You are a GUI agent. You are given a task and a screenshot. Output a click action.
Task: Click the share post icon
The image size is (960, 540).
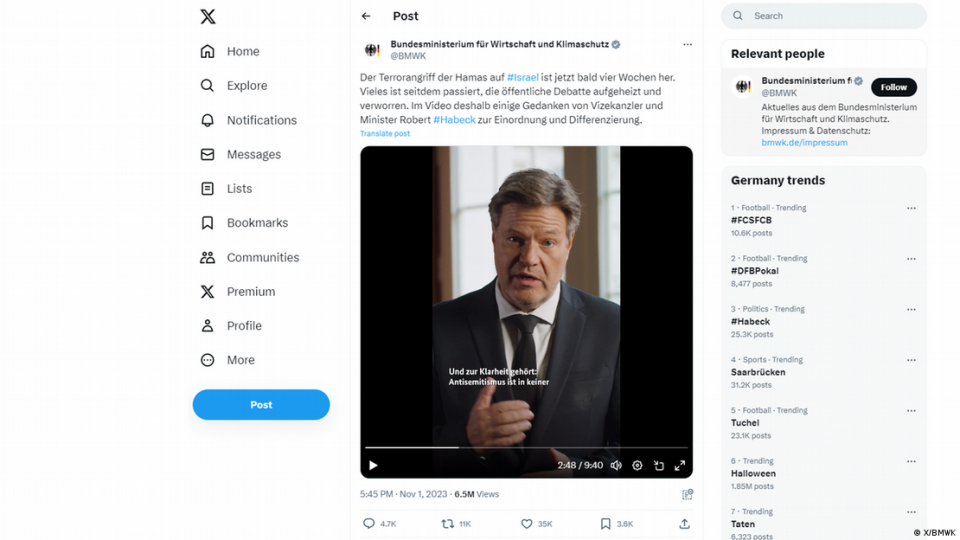click(684, 523)
